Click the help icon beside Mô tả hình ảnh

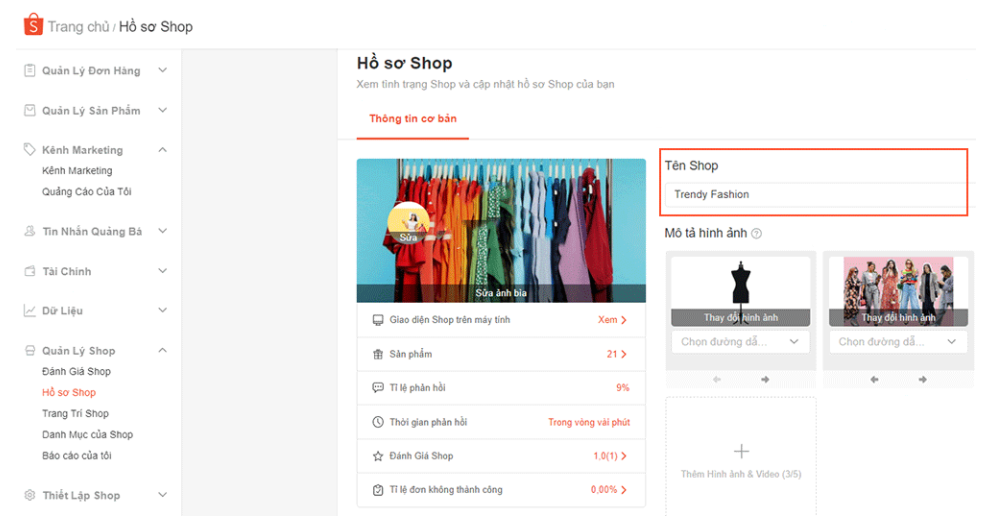756,234
